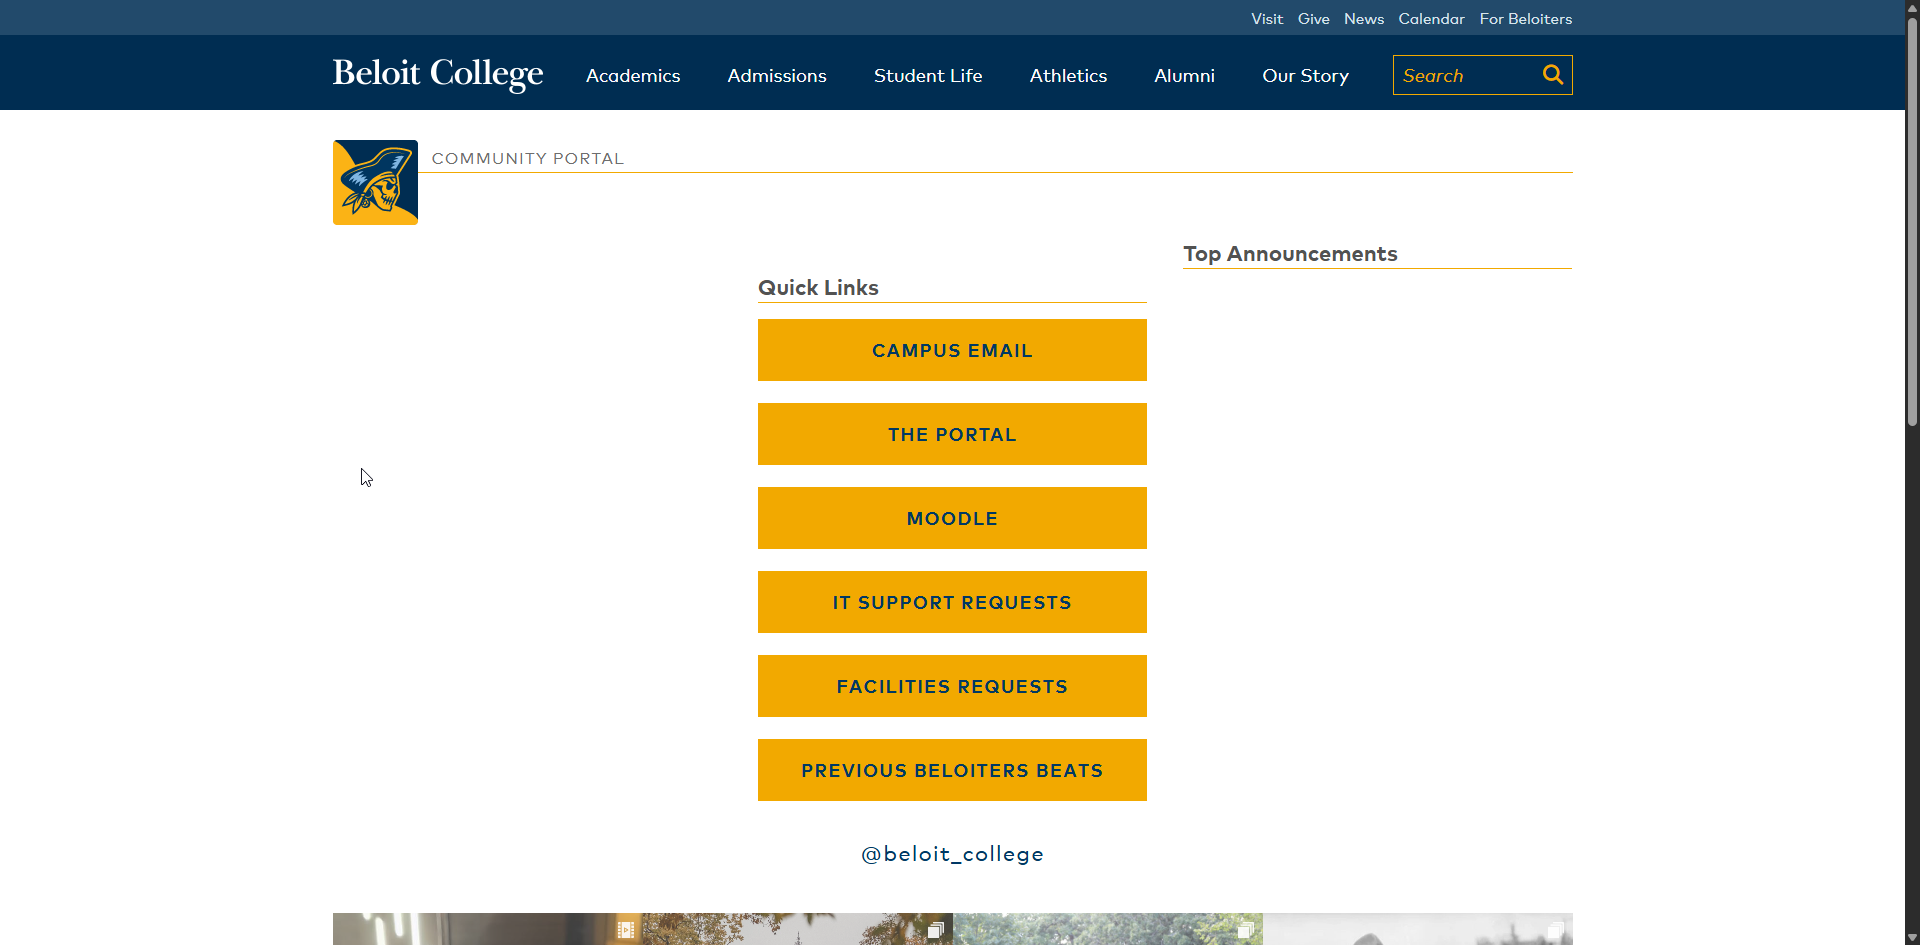Go to Student Life section
This screenshot has width=1920, height=945.
coord(927,76)
